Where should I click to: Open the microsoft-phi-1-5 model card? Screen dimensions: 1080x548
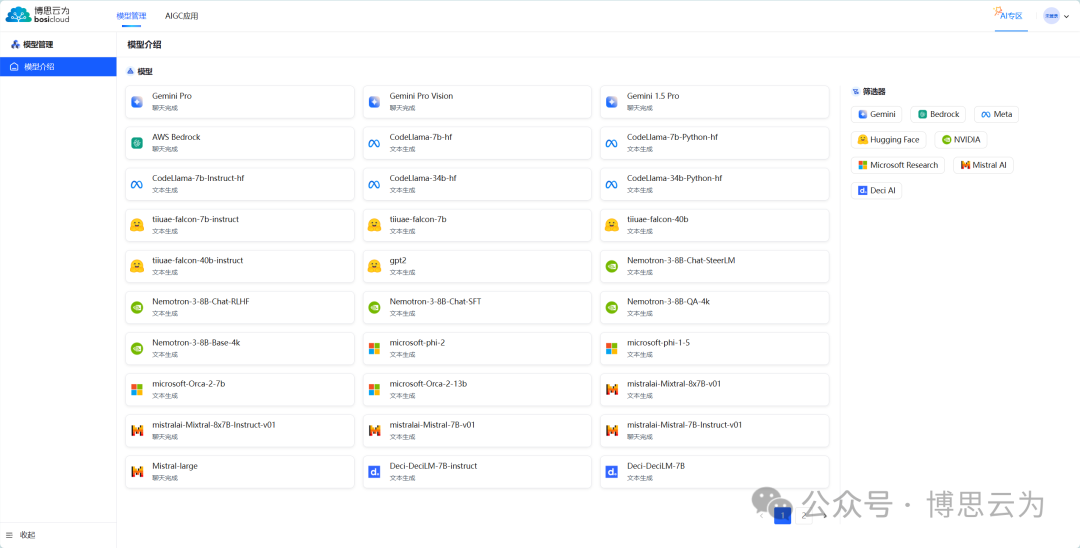tap(714, 348)
